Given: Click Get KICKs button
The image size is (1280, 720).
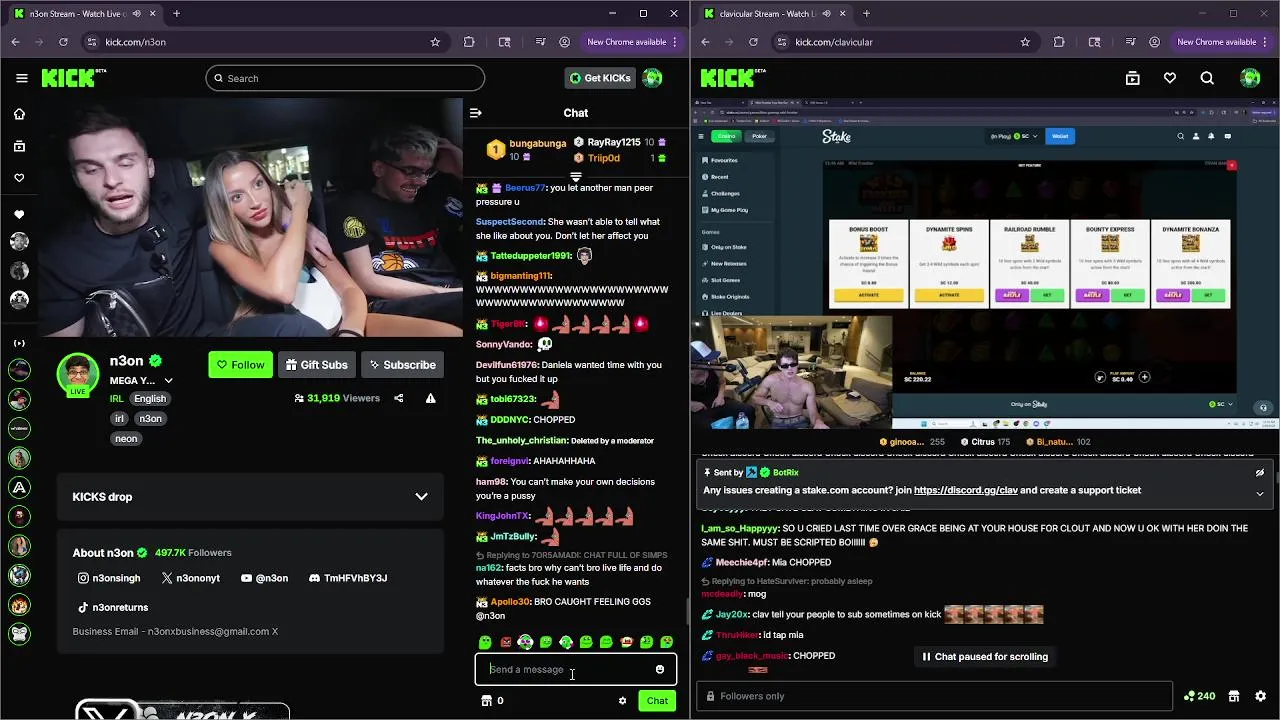Looking at the screenshot, I should pyautogui.click(x=600, y=78).
